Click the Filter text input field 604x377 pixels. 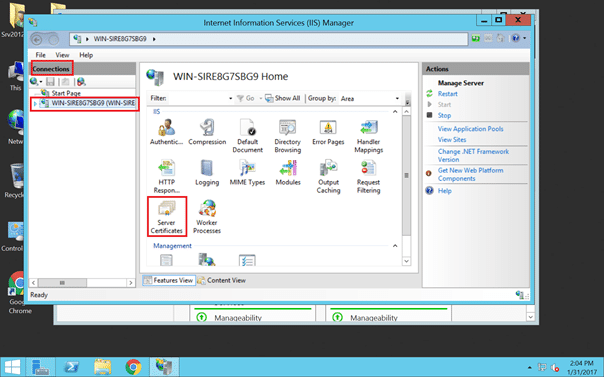coord(198,99)
